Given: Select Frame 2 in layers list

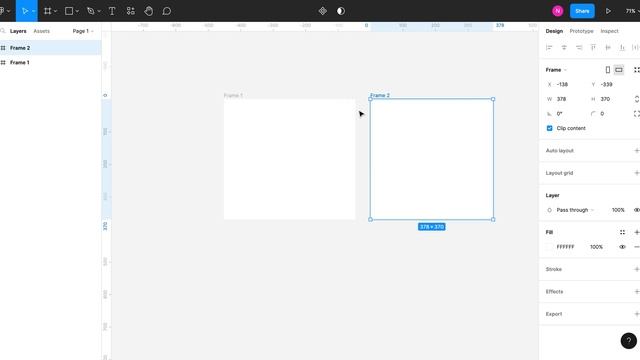Looking at the screenshot, I should 51,48.
